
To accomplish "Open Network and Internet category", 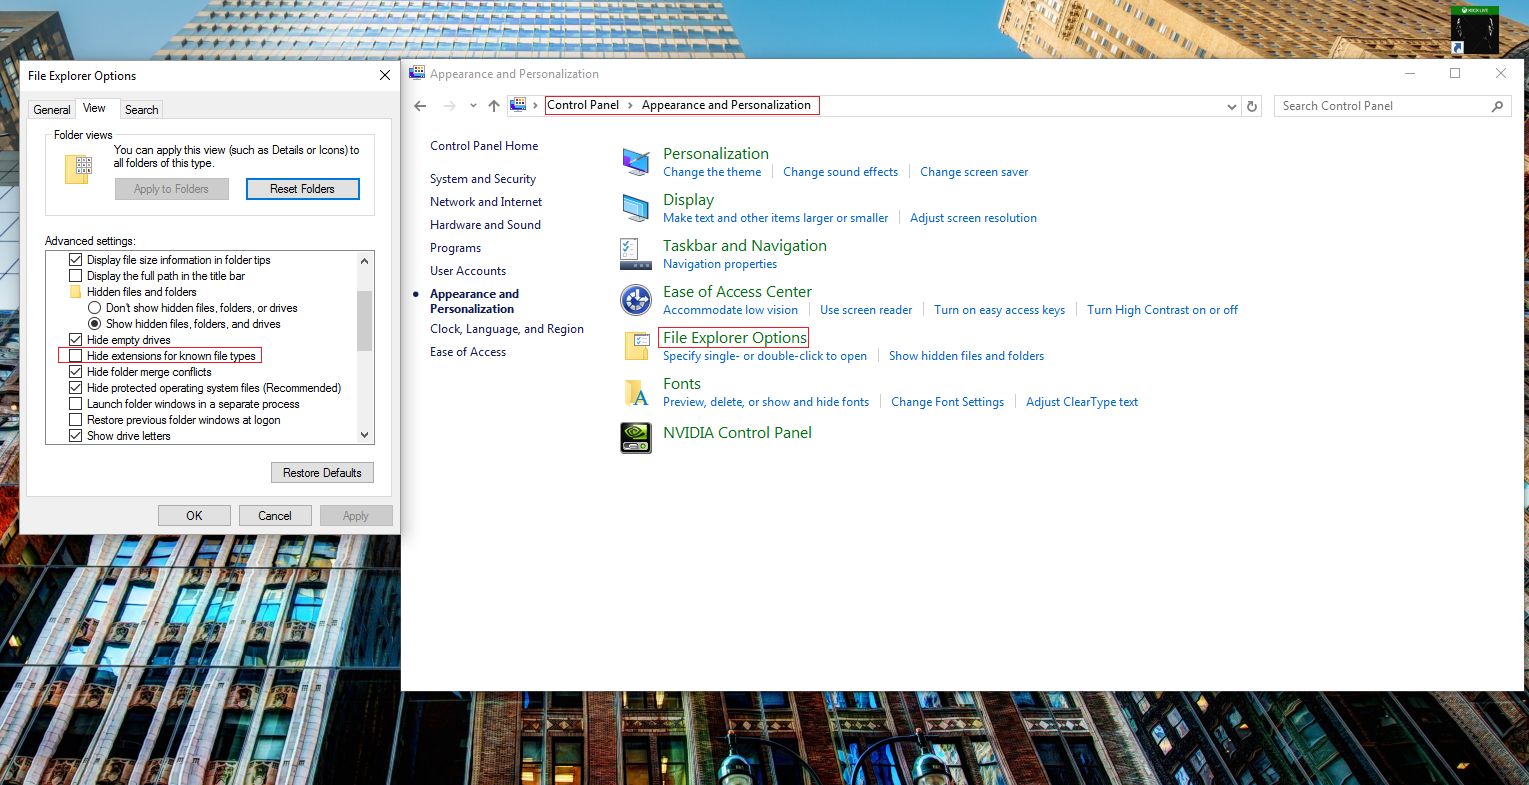I will point(486,202).
